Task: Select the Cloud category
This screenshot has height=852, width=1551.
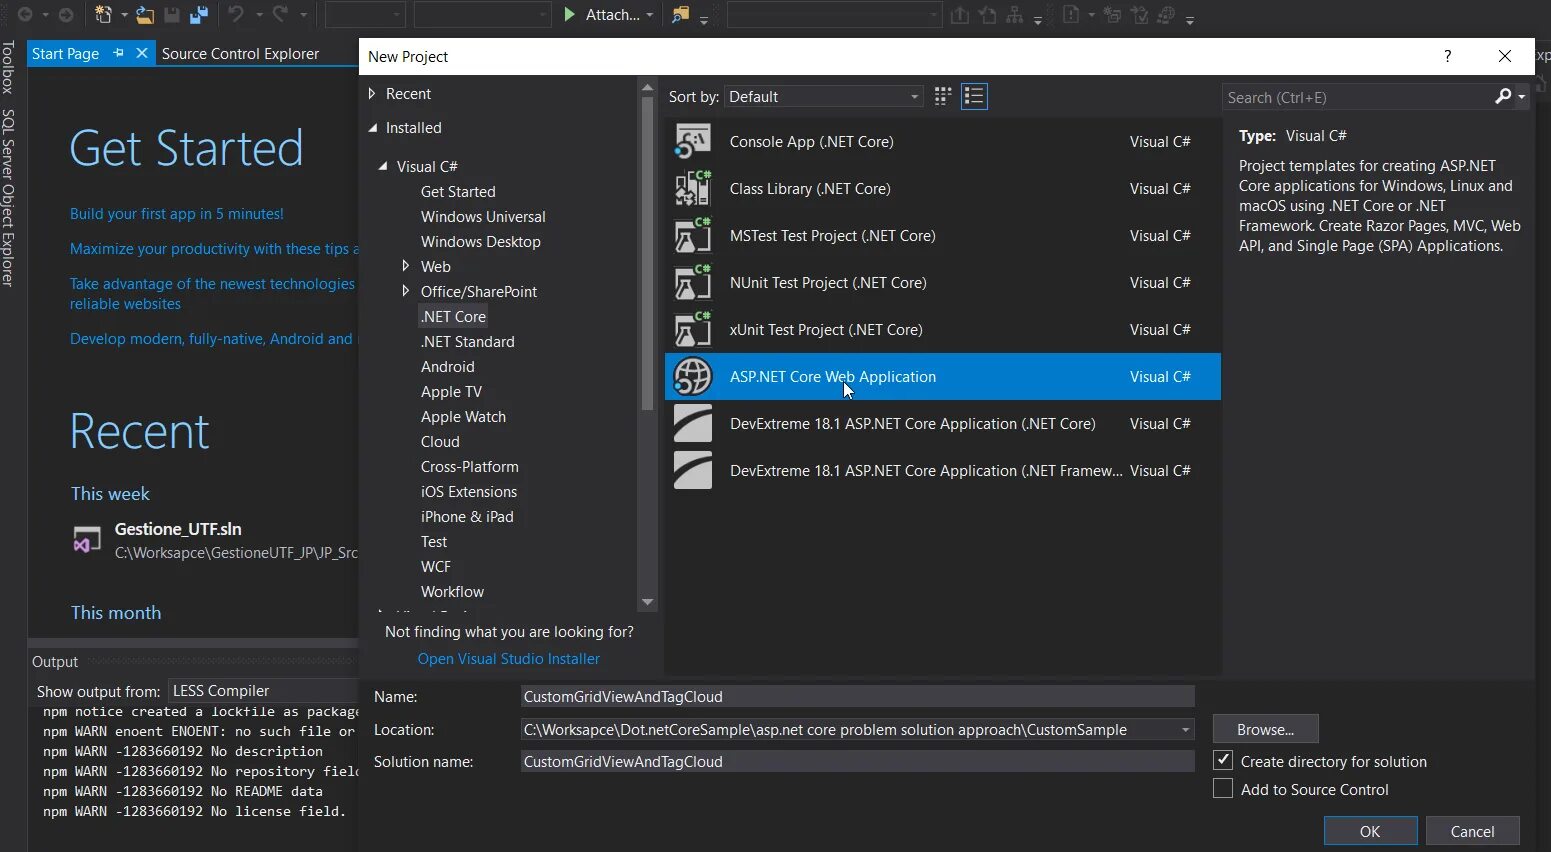Action: pyautogui.click(x=440, y=441)
